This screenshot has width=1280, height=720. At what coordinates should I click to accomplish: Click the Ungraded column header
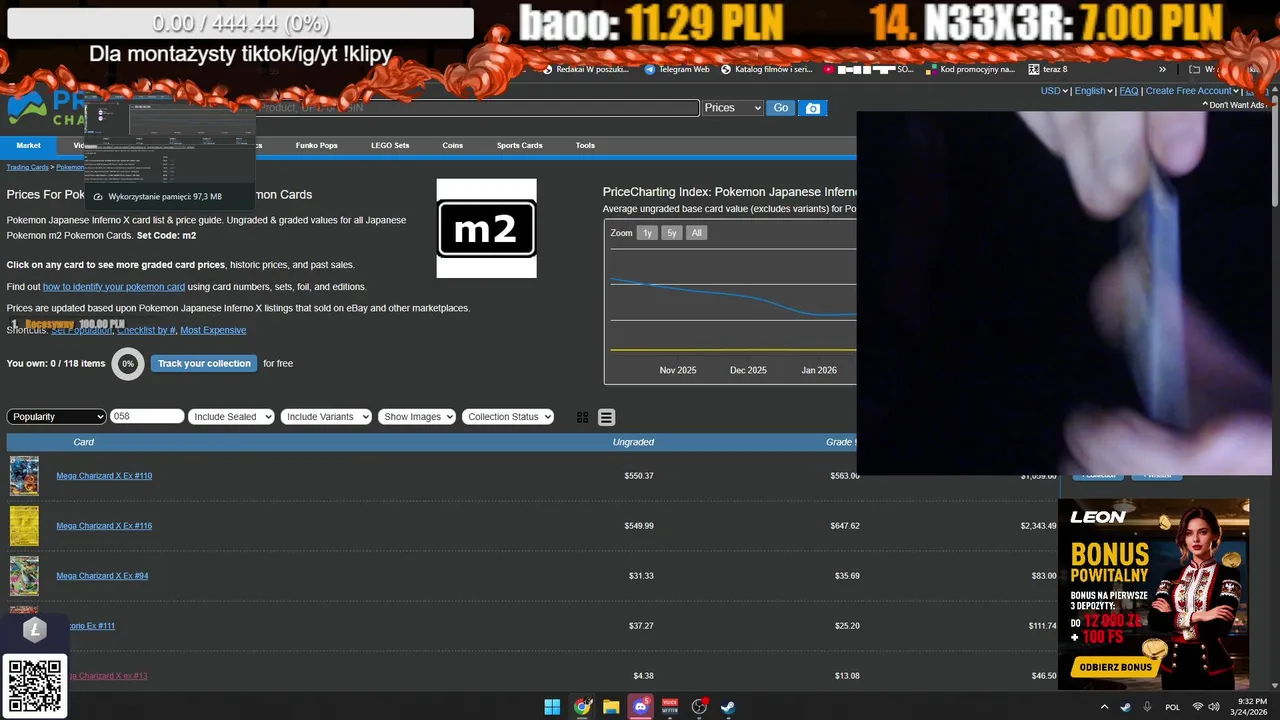coord(633,442)
